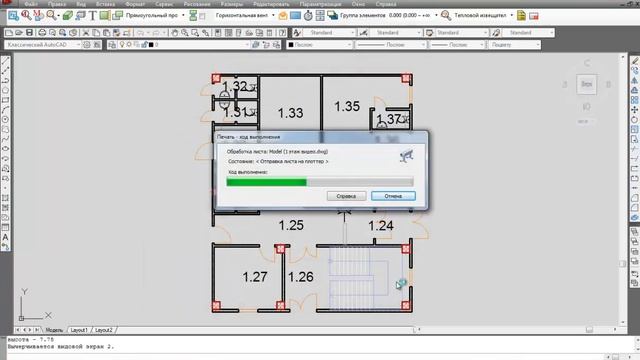
Task: Select the Rectangle draw tool
Action: pos(5,100)
